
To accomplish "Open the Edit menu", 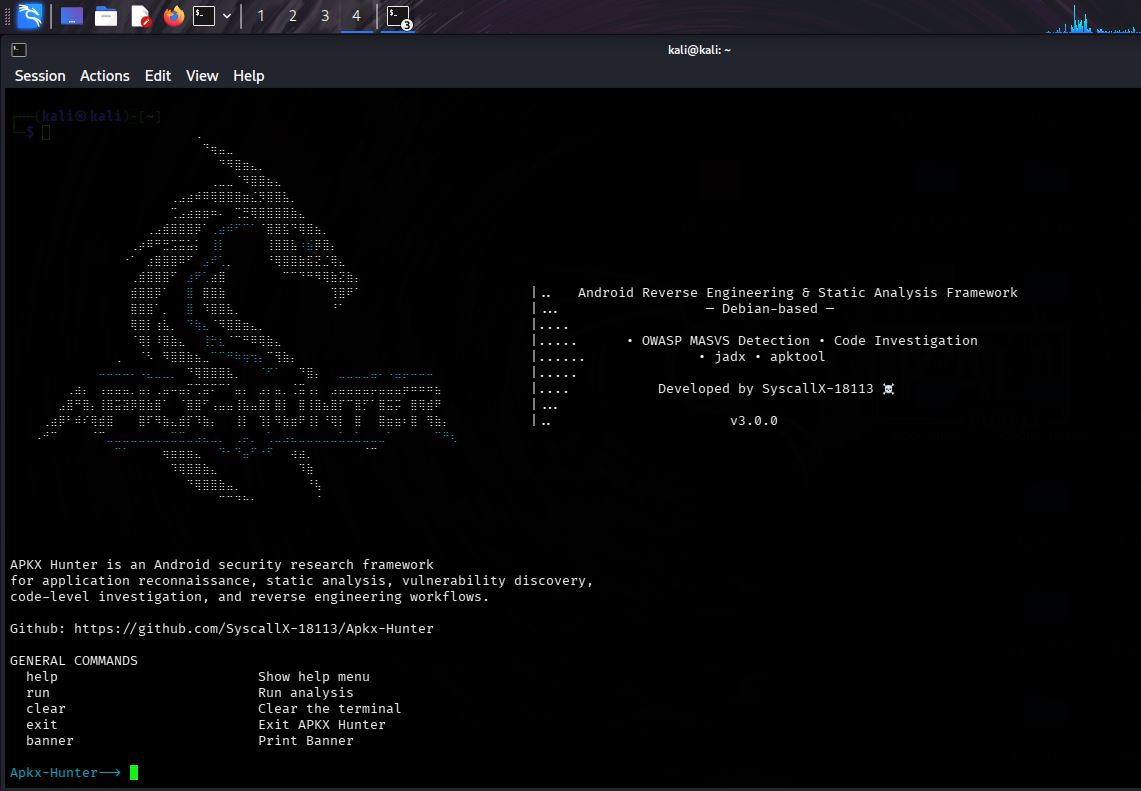I will pyautogui.click(x=157, y=76).
